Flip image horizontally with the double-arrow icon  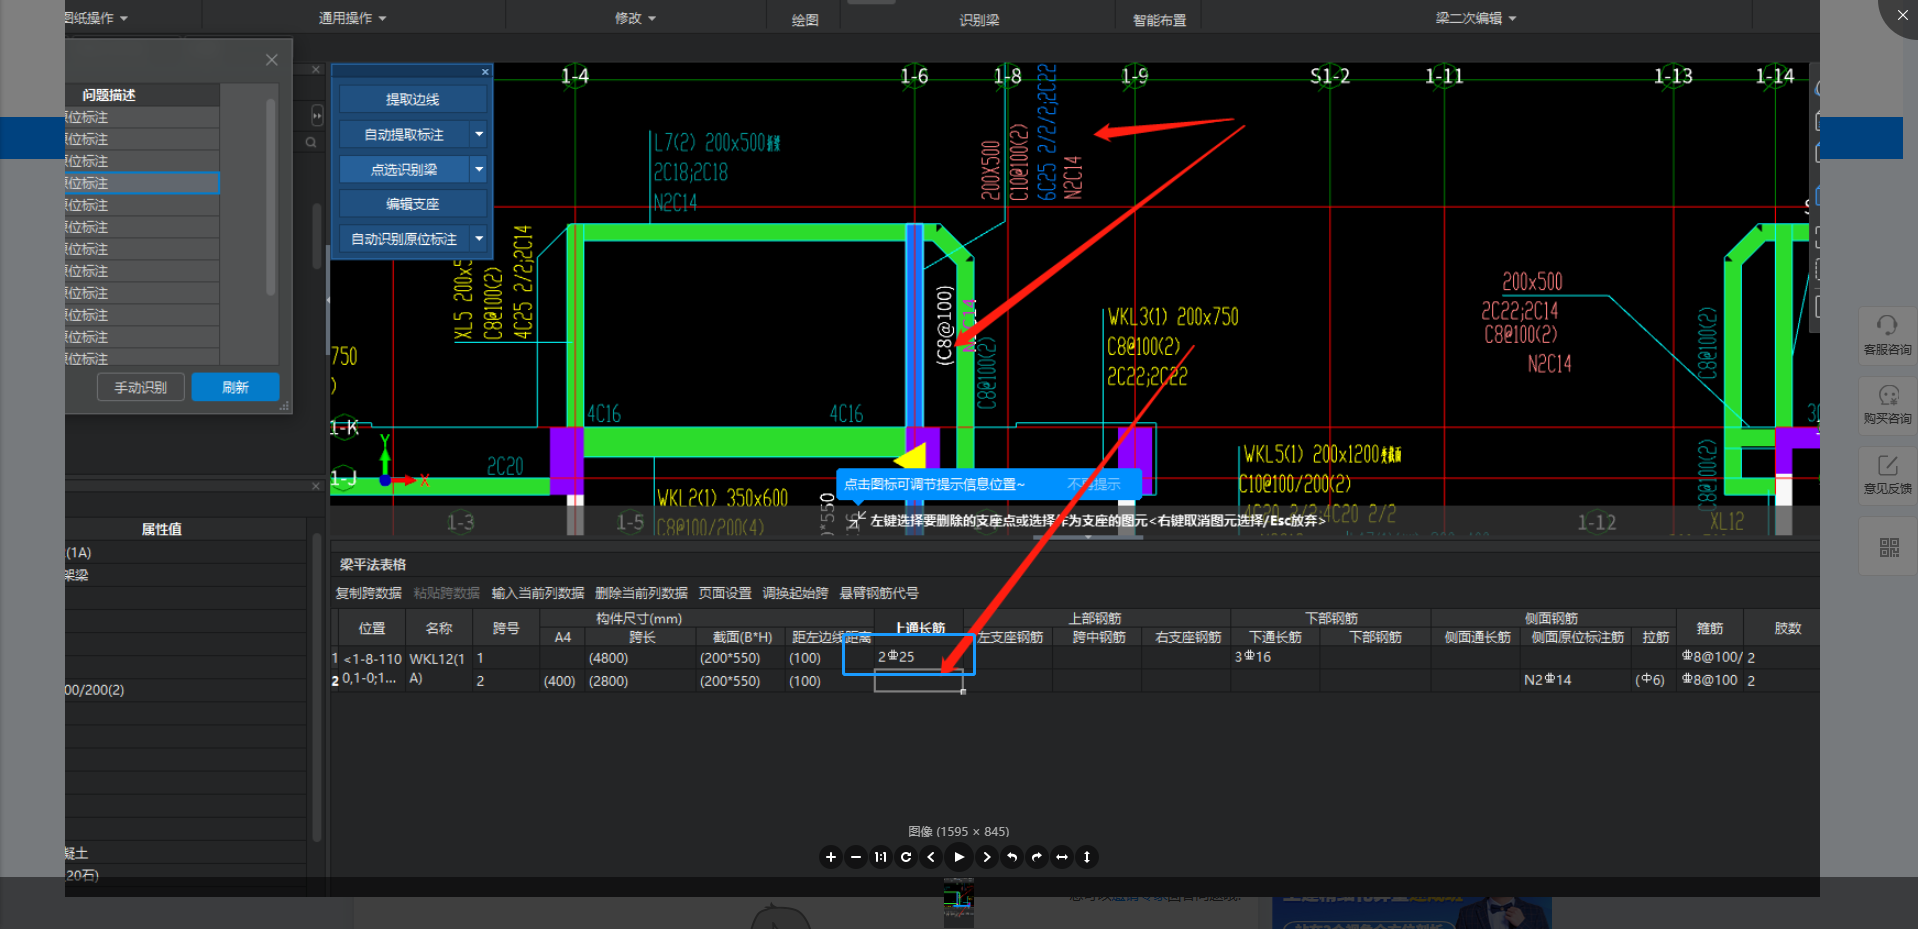pos(1062,857)
